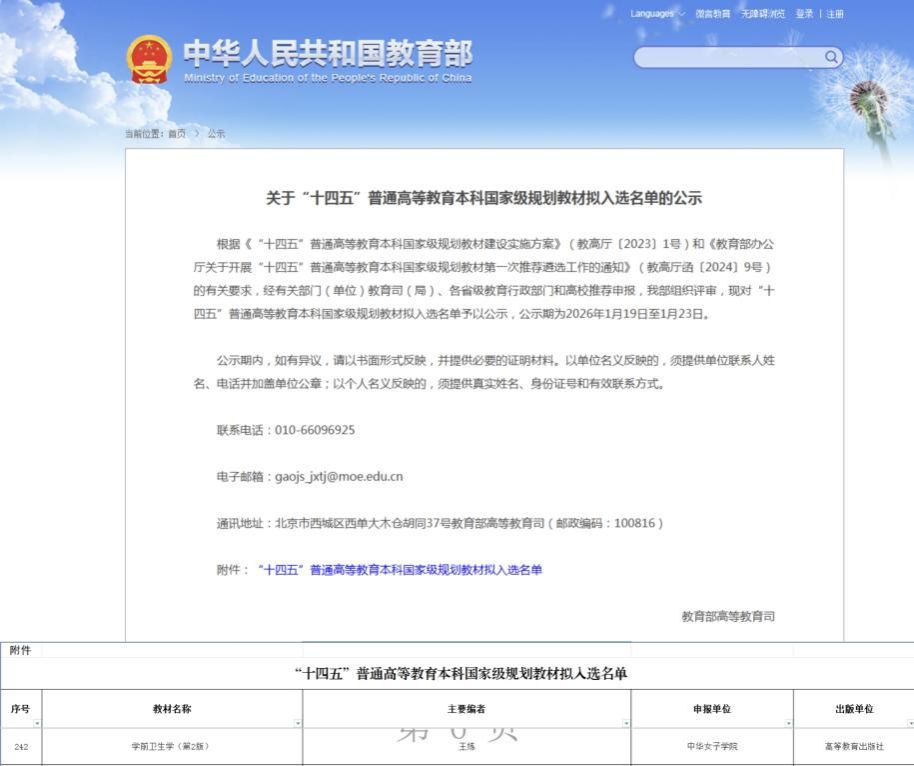Image resolution: width=914 pixels, height=766 pixels.
Task: Enable 无障碍浏览 accessibility mode
Action: tap(763, 14)
